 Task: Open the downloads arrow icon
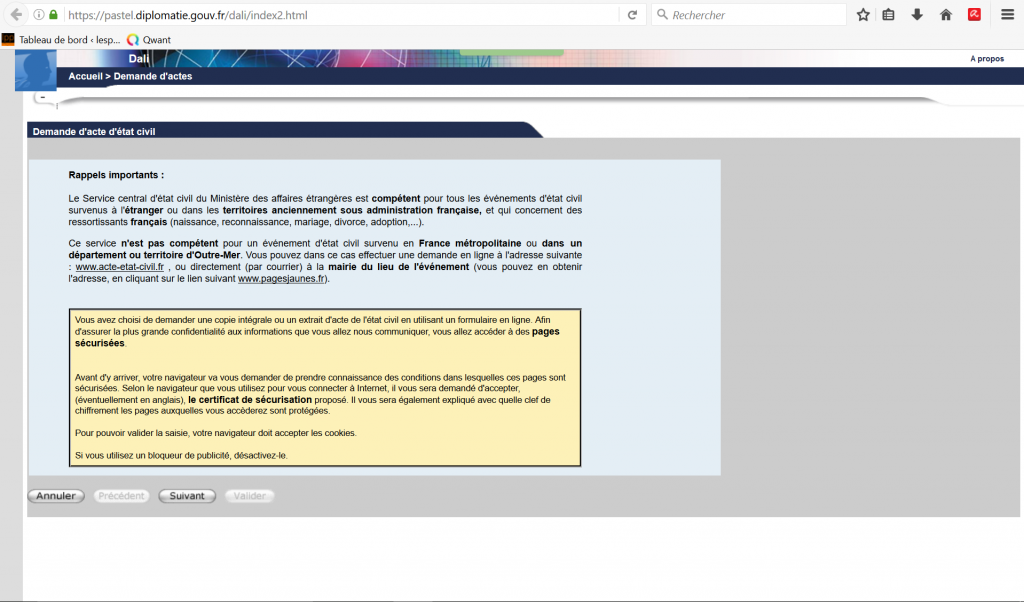coord(917,15)
